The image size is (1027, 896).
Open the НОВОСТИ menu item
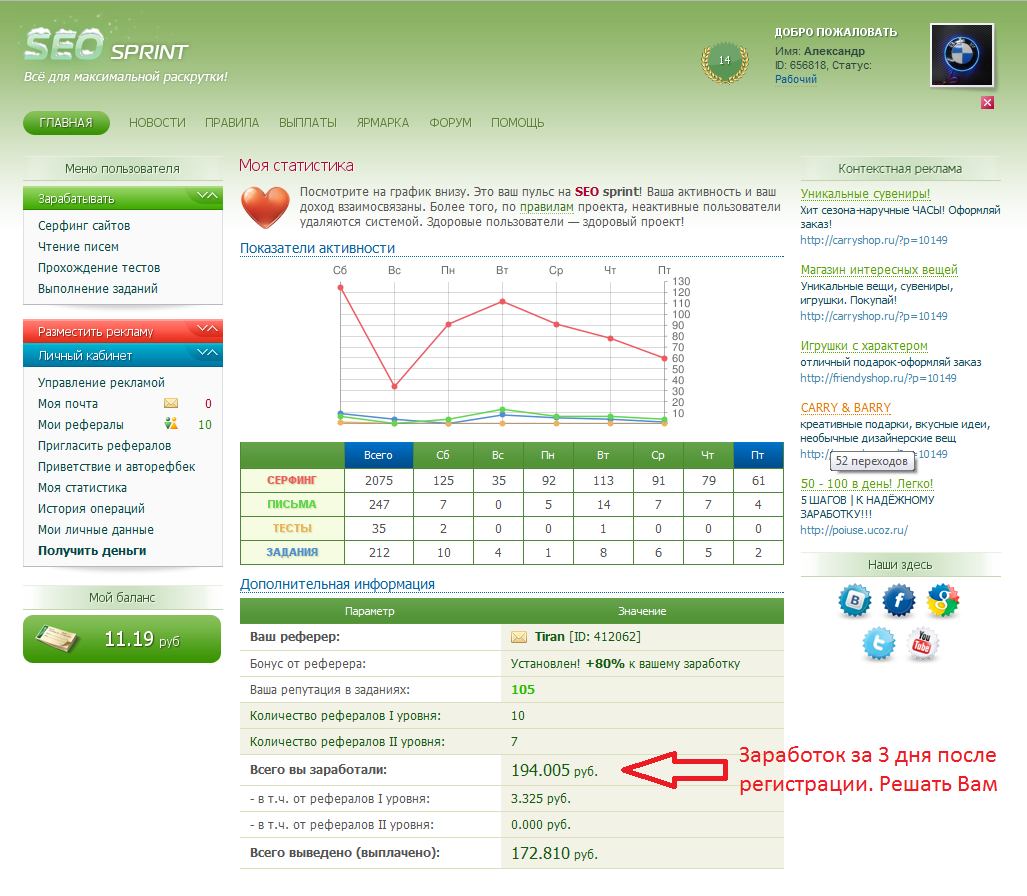pyautogui.click(x=157, y=122)
